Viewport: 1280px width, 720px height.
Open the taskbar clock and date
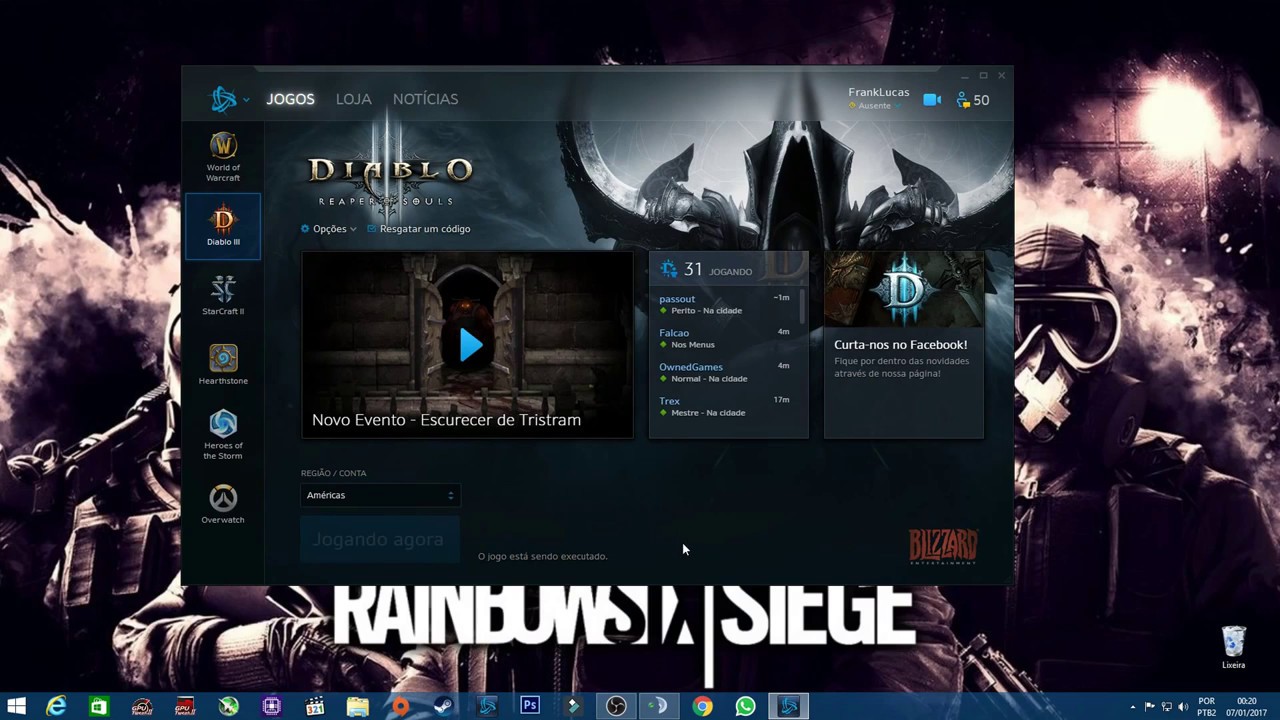[x=1247, y=707]
